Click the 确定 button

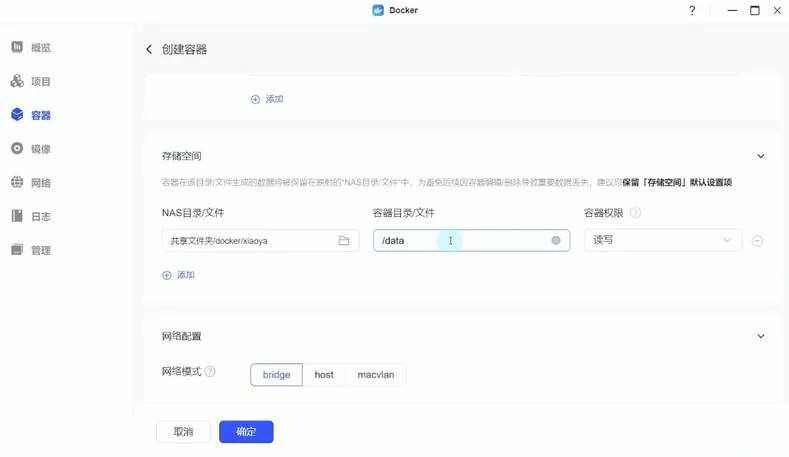(x=246, y=432)
